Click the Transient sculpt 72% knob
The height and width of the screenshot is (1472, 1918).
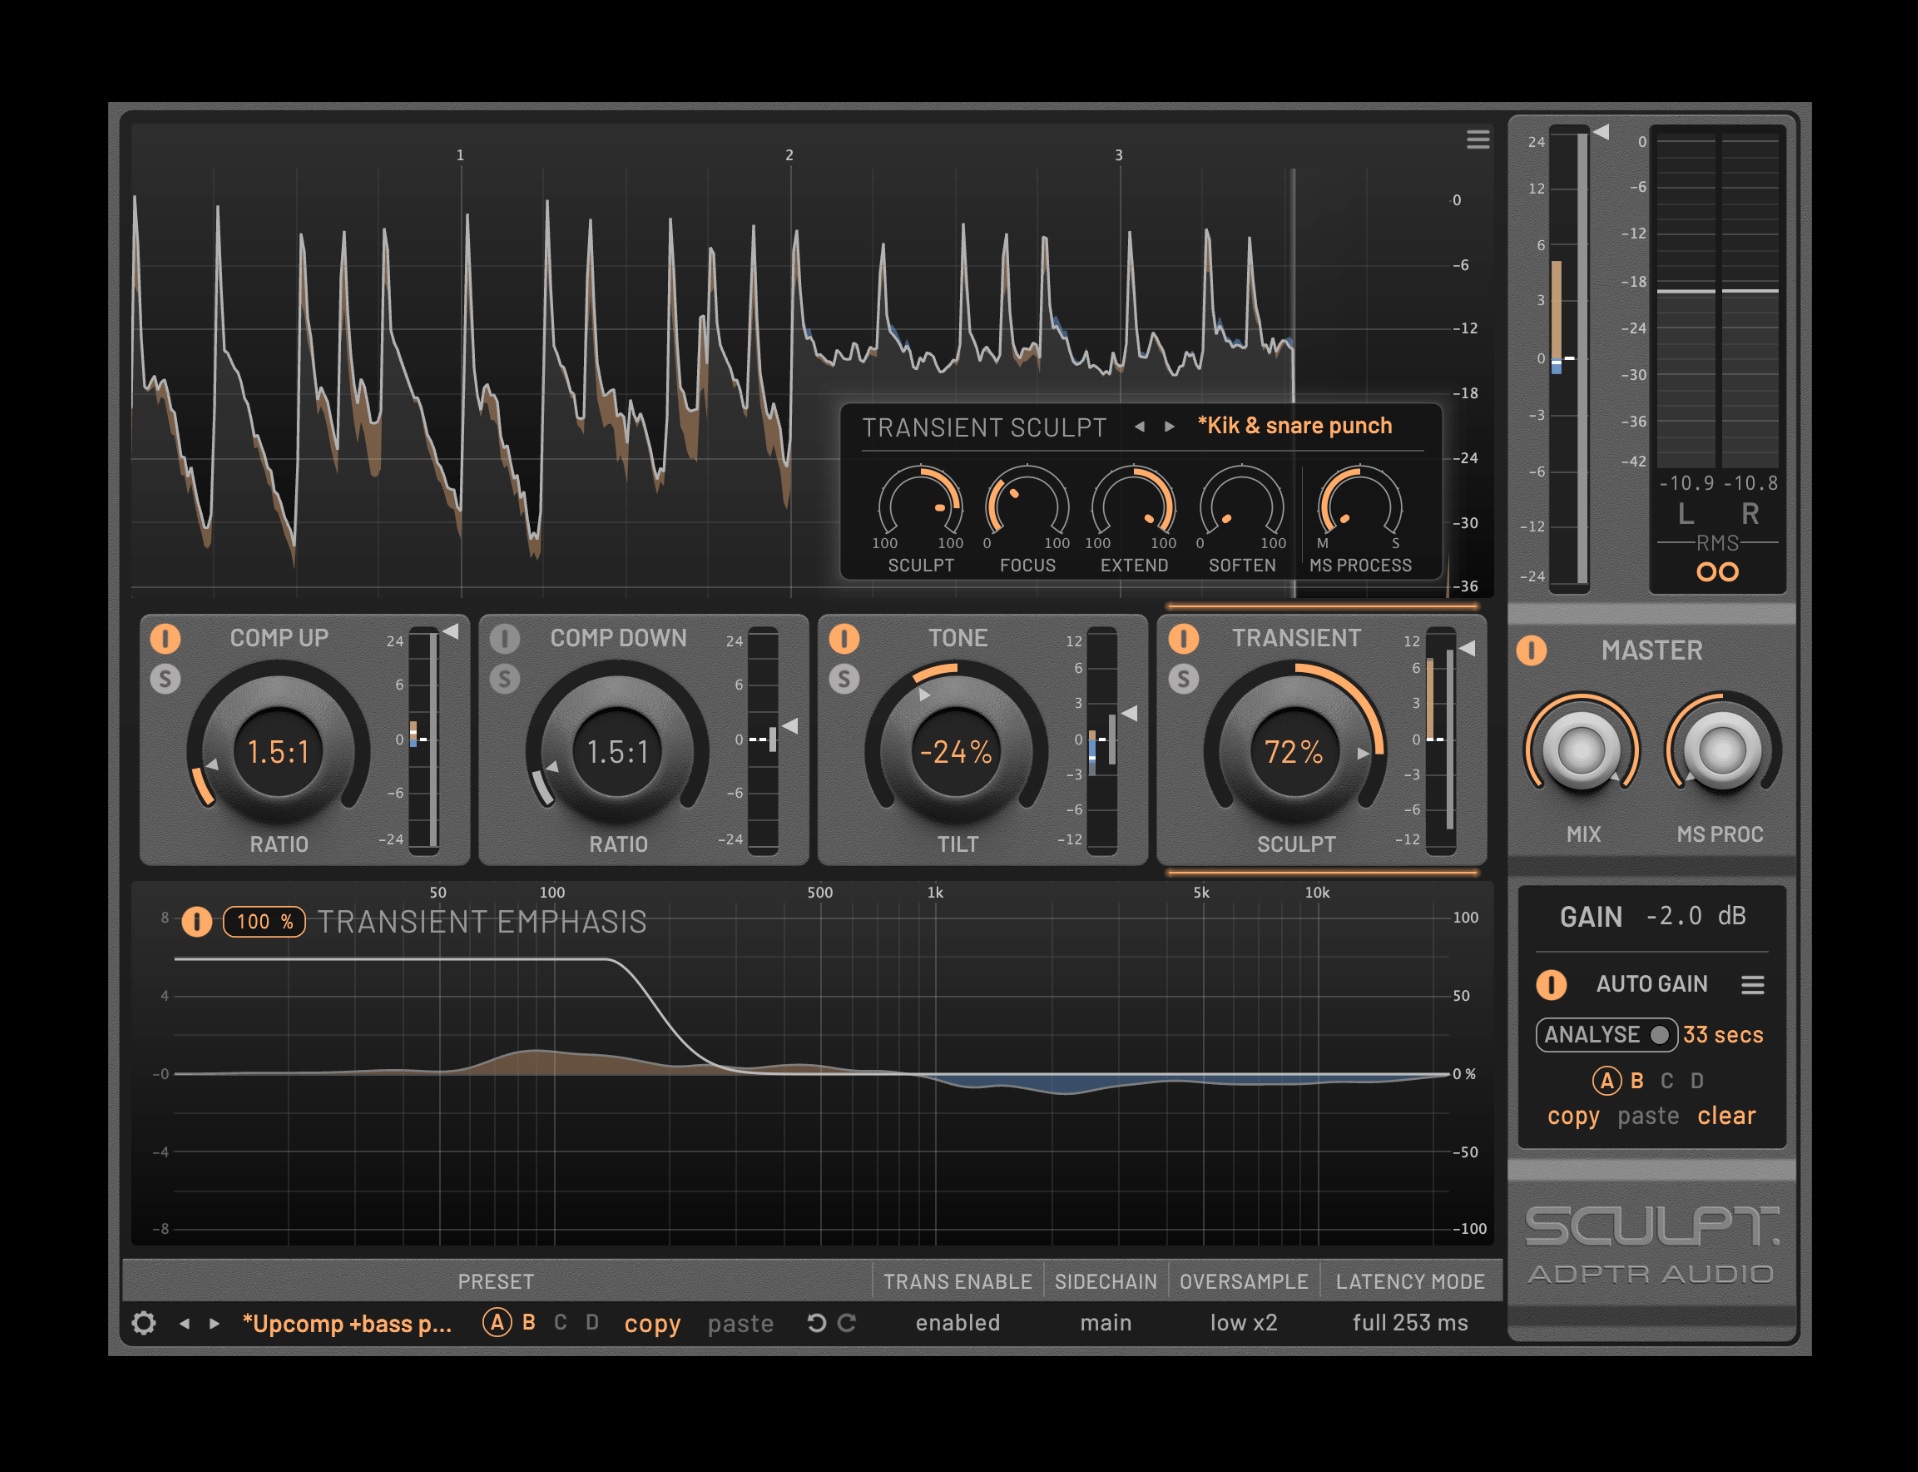coord(1294,752)
